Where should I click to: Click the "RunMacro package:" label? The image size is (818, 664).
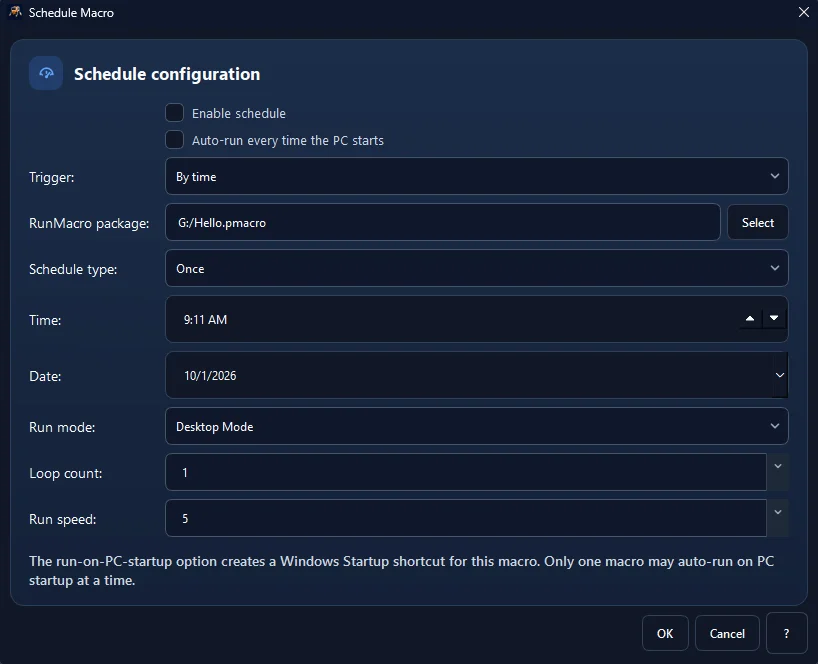pyautogui.click(x=89, y=223)
